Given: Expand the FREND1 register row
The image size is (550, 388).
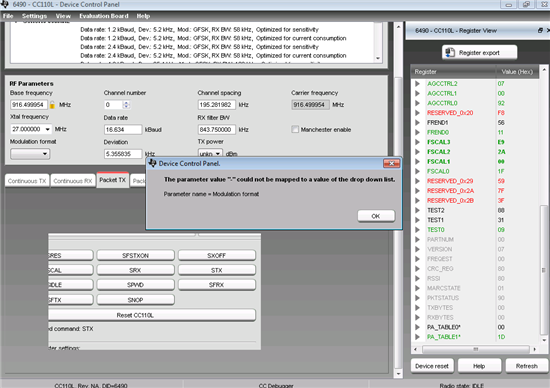Looking at the screenshot, I should pos(417,123).
